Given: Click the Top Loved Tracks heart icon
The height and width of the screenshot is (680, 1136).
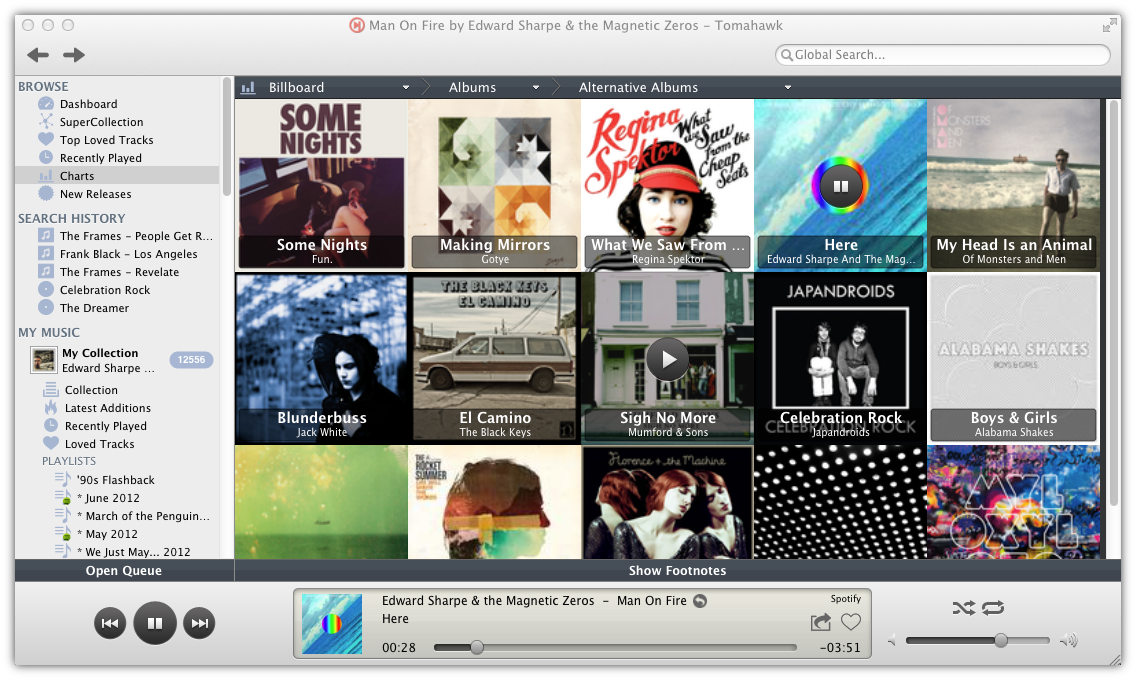Looking at the screenshot, I should (x=46, y=139).
